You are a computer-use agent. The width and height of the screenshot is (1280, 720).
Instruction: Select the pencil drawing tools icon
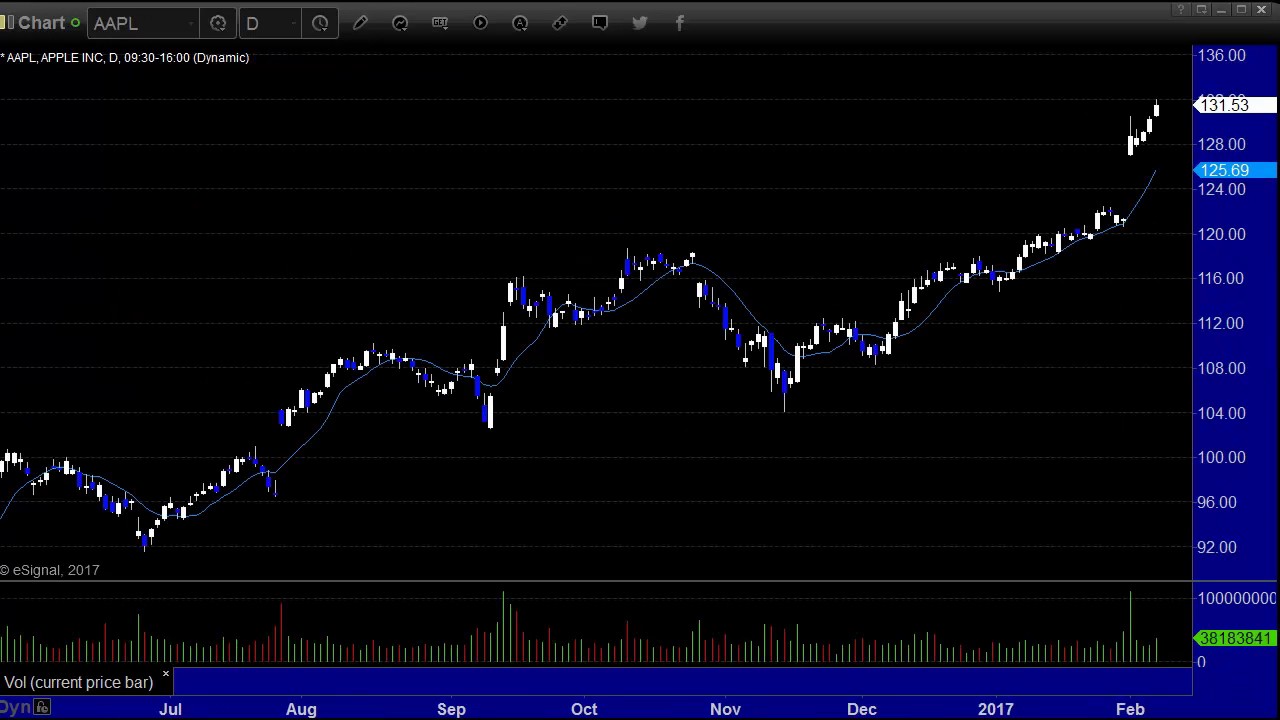point(360,23)
